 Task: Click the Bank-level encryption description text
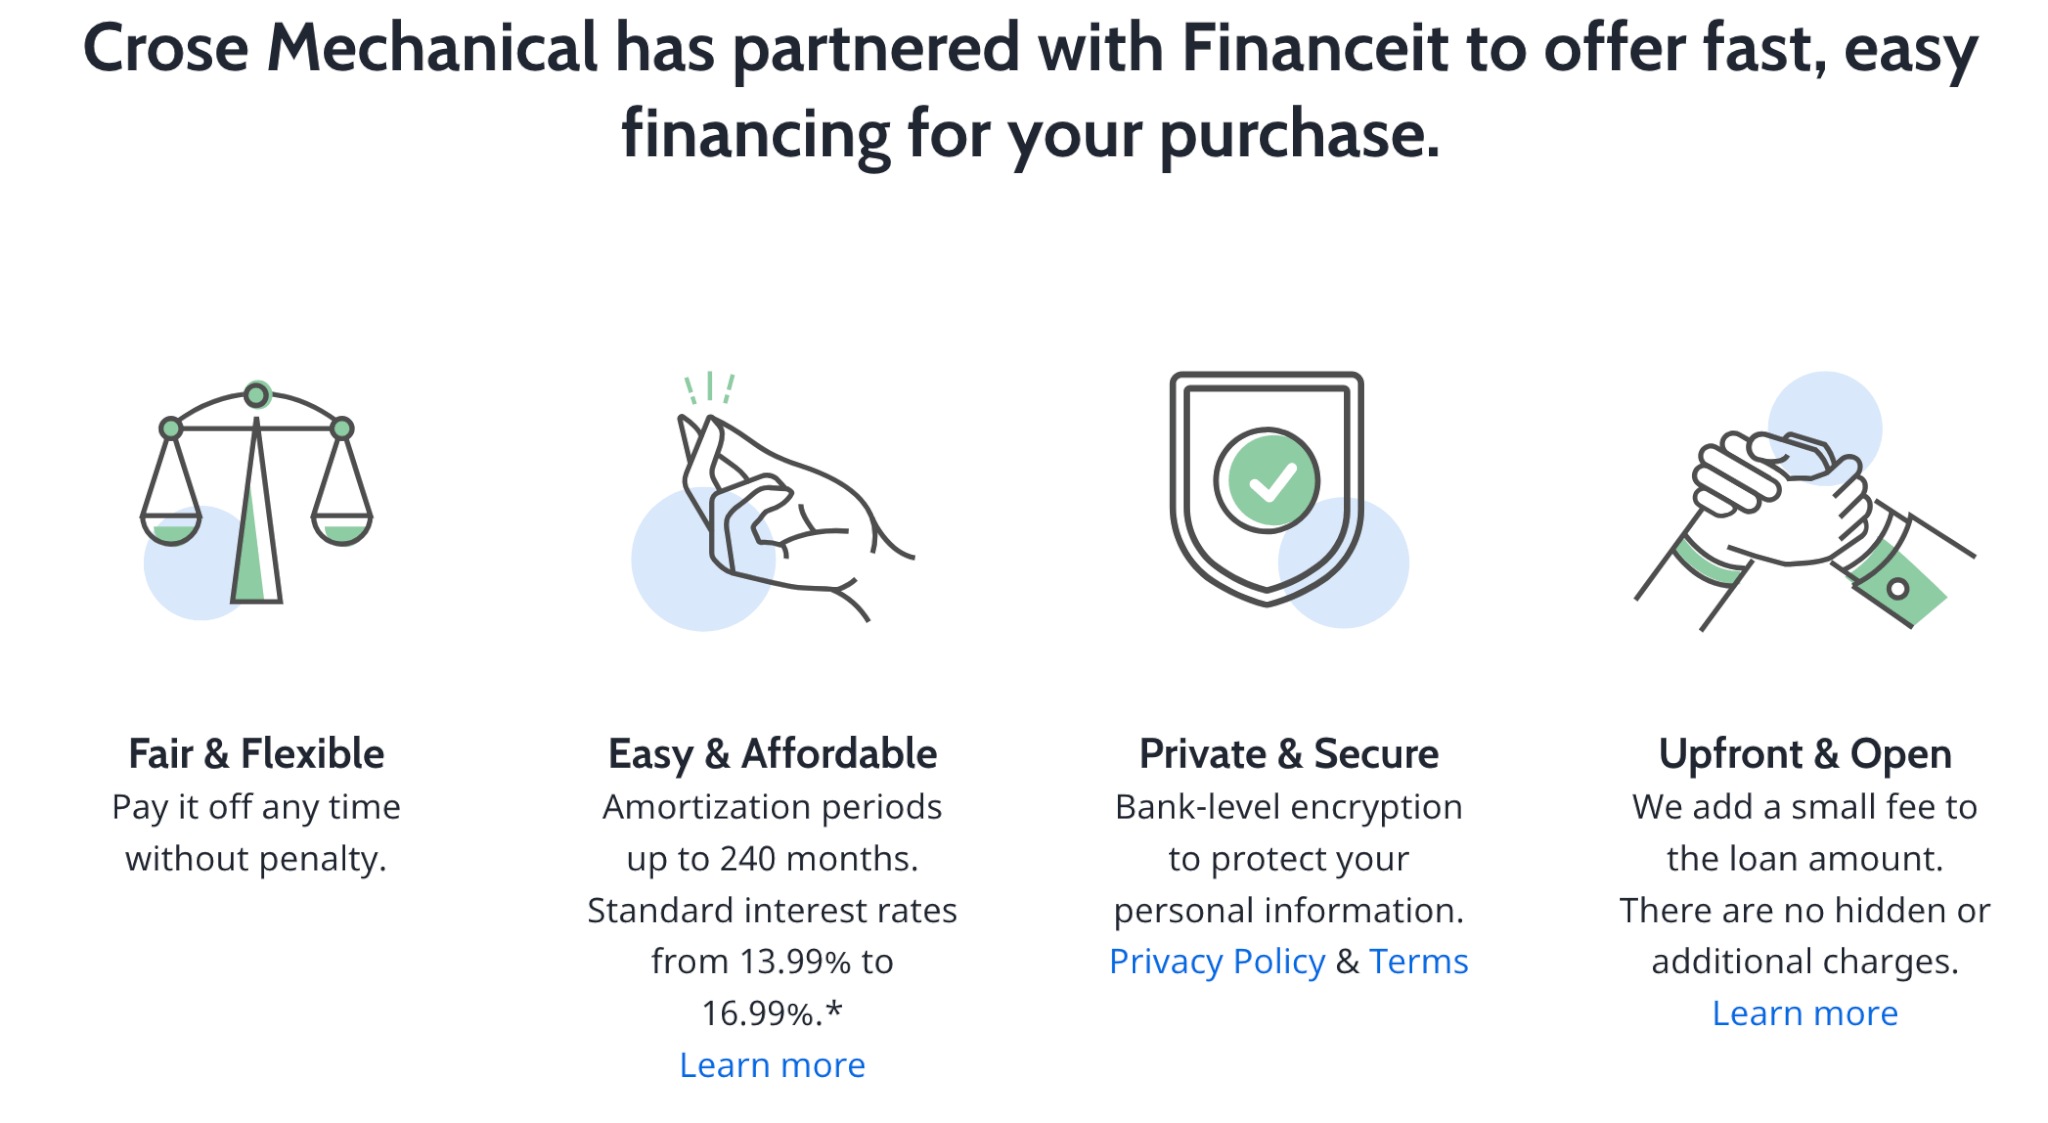[x=1287, y=806]
